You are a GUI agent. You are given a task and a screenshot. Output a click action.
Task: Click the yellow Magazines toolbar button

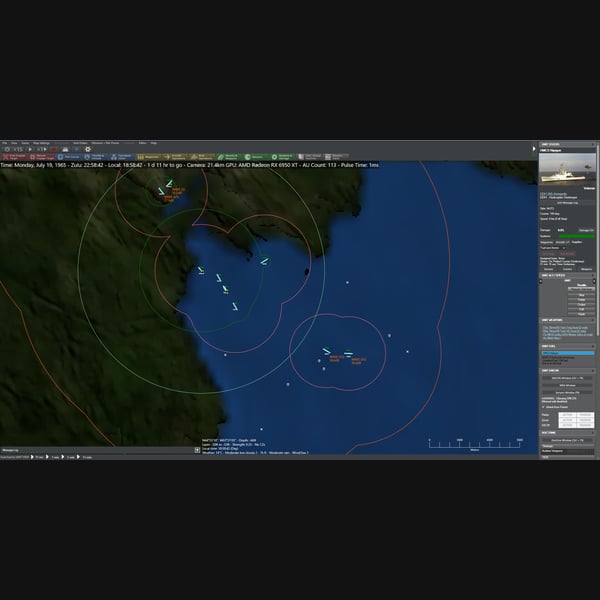pyautogui.click(x=148, y=157)
